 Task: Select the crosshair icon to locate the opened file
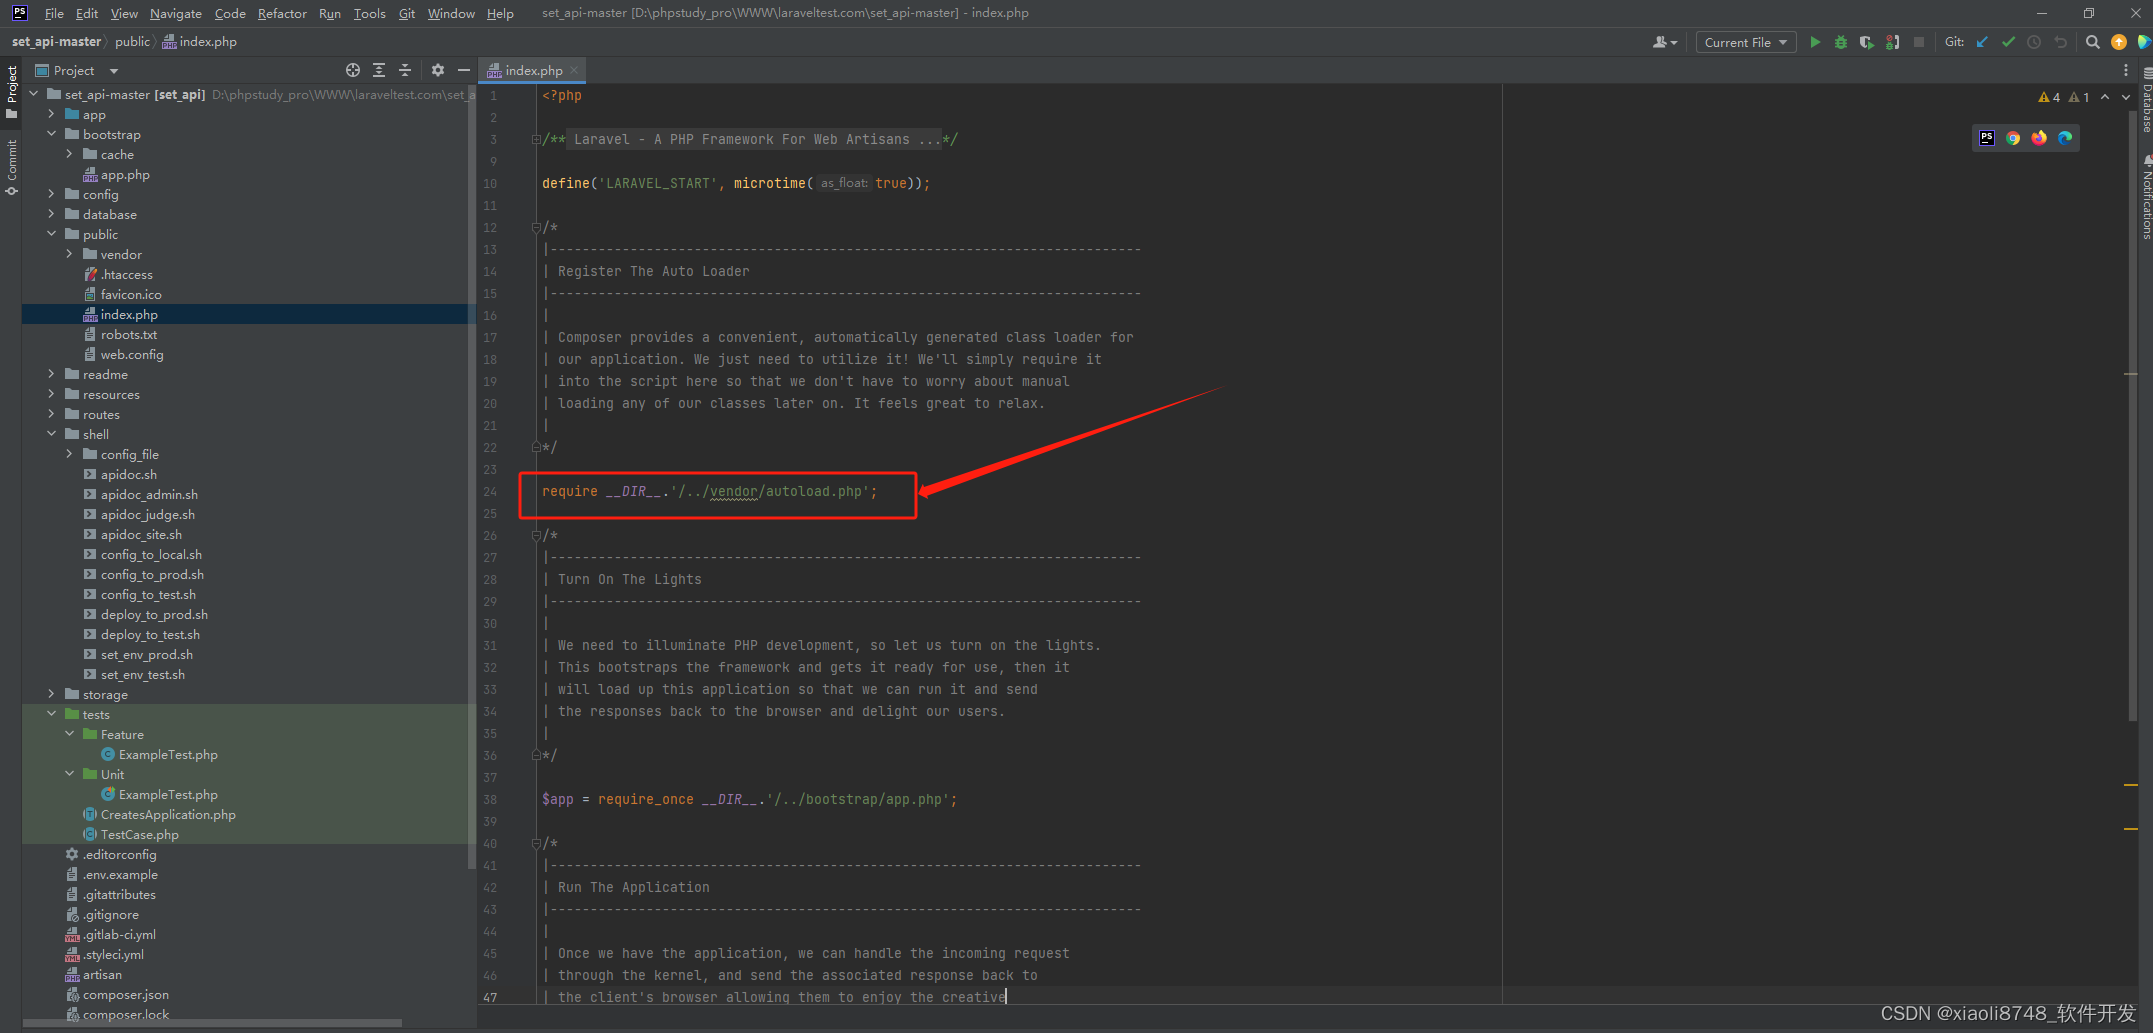coord(352,70)
